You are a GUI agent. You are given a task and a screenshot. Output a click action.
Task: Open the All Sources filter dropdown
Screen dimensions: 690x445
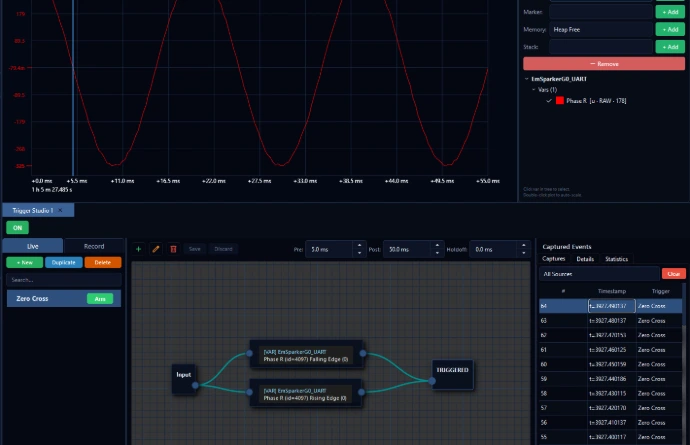(x=599, y=274)
